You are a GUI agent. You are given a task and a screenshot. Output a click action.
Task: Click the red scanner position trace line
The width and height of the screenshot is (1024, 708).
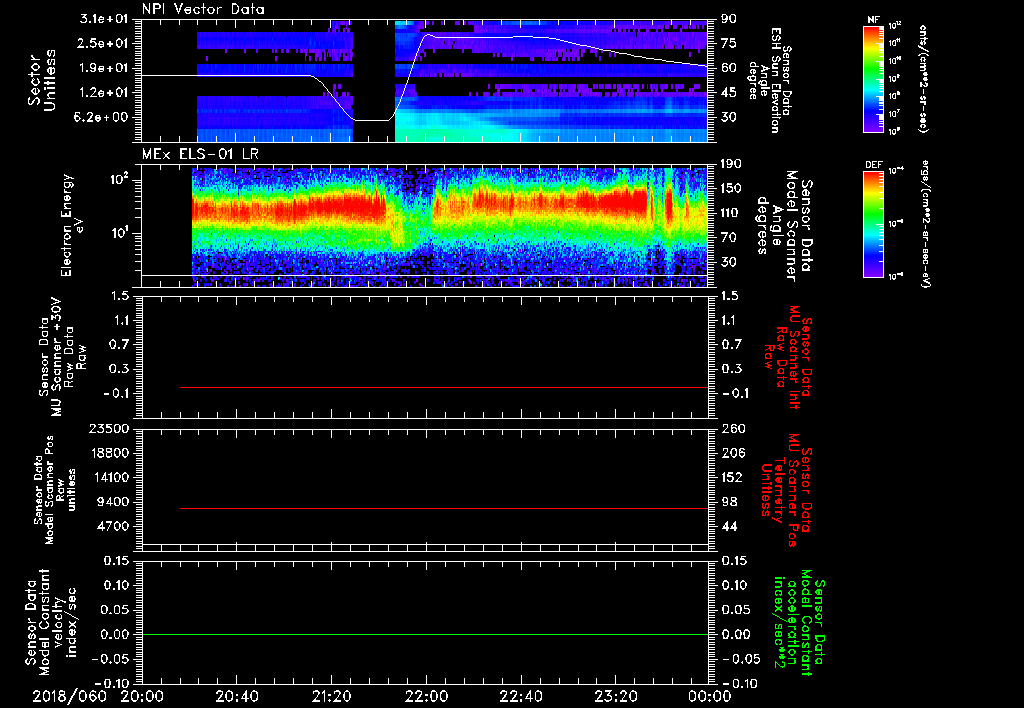coord(444,508)
